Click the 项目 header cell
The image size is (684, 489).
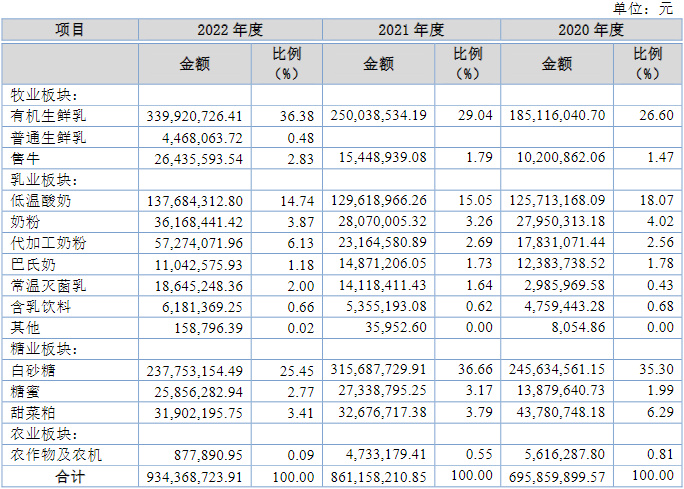70,30
